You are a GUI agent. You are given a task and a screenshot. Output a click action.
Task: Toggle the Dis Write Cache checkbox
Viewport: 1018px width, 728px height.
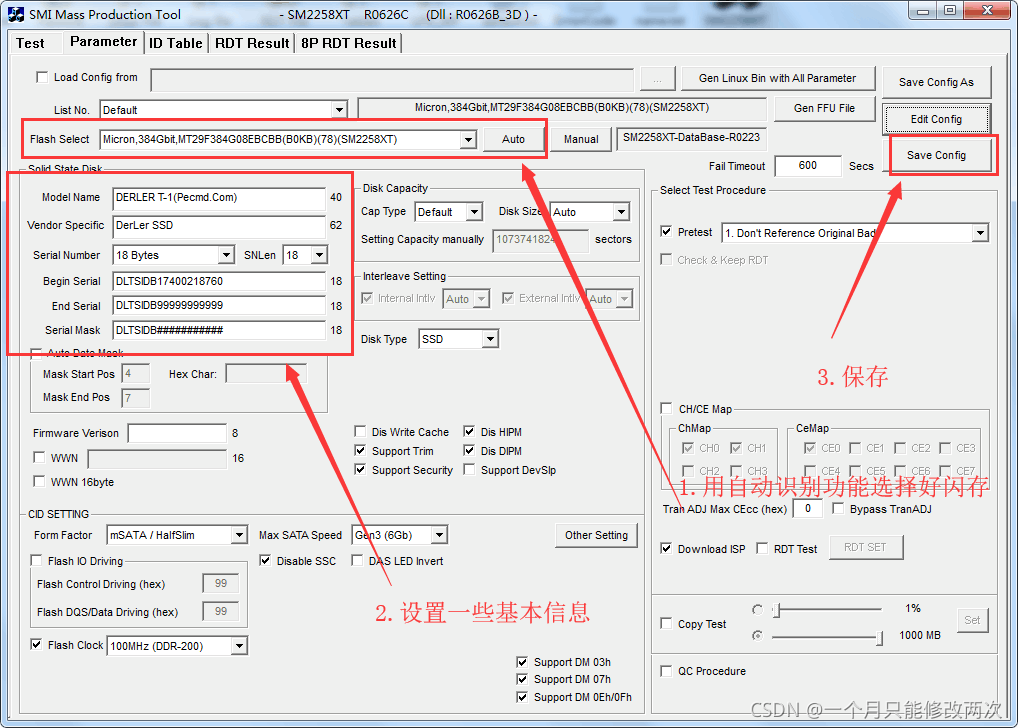(360, 432)
